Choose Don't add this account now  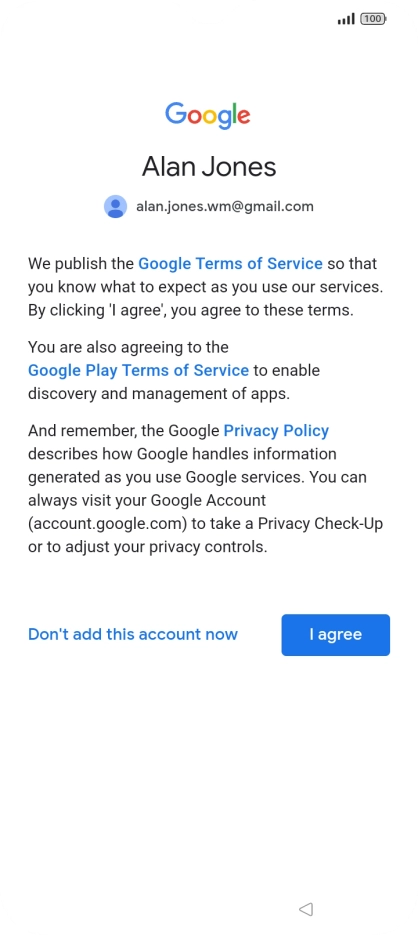pos(133,634)
